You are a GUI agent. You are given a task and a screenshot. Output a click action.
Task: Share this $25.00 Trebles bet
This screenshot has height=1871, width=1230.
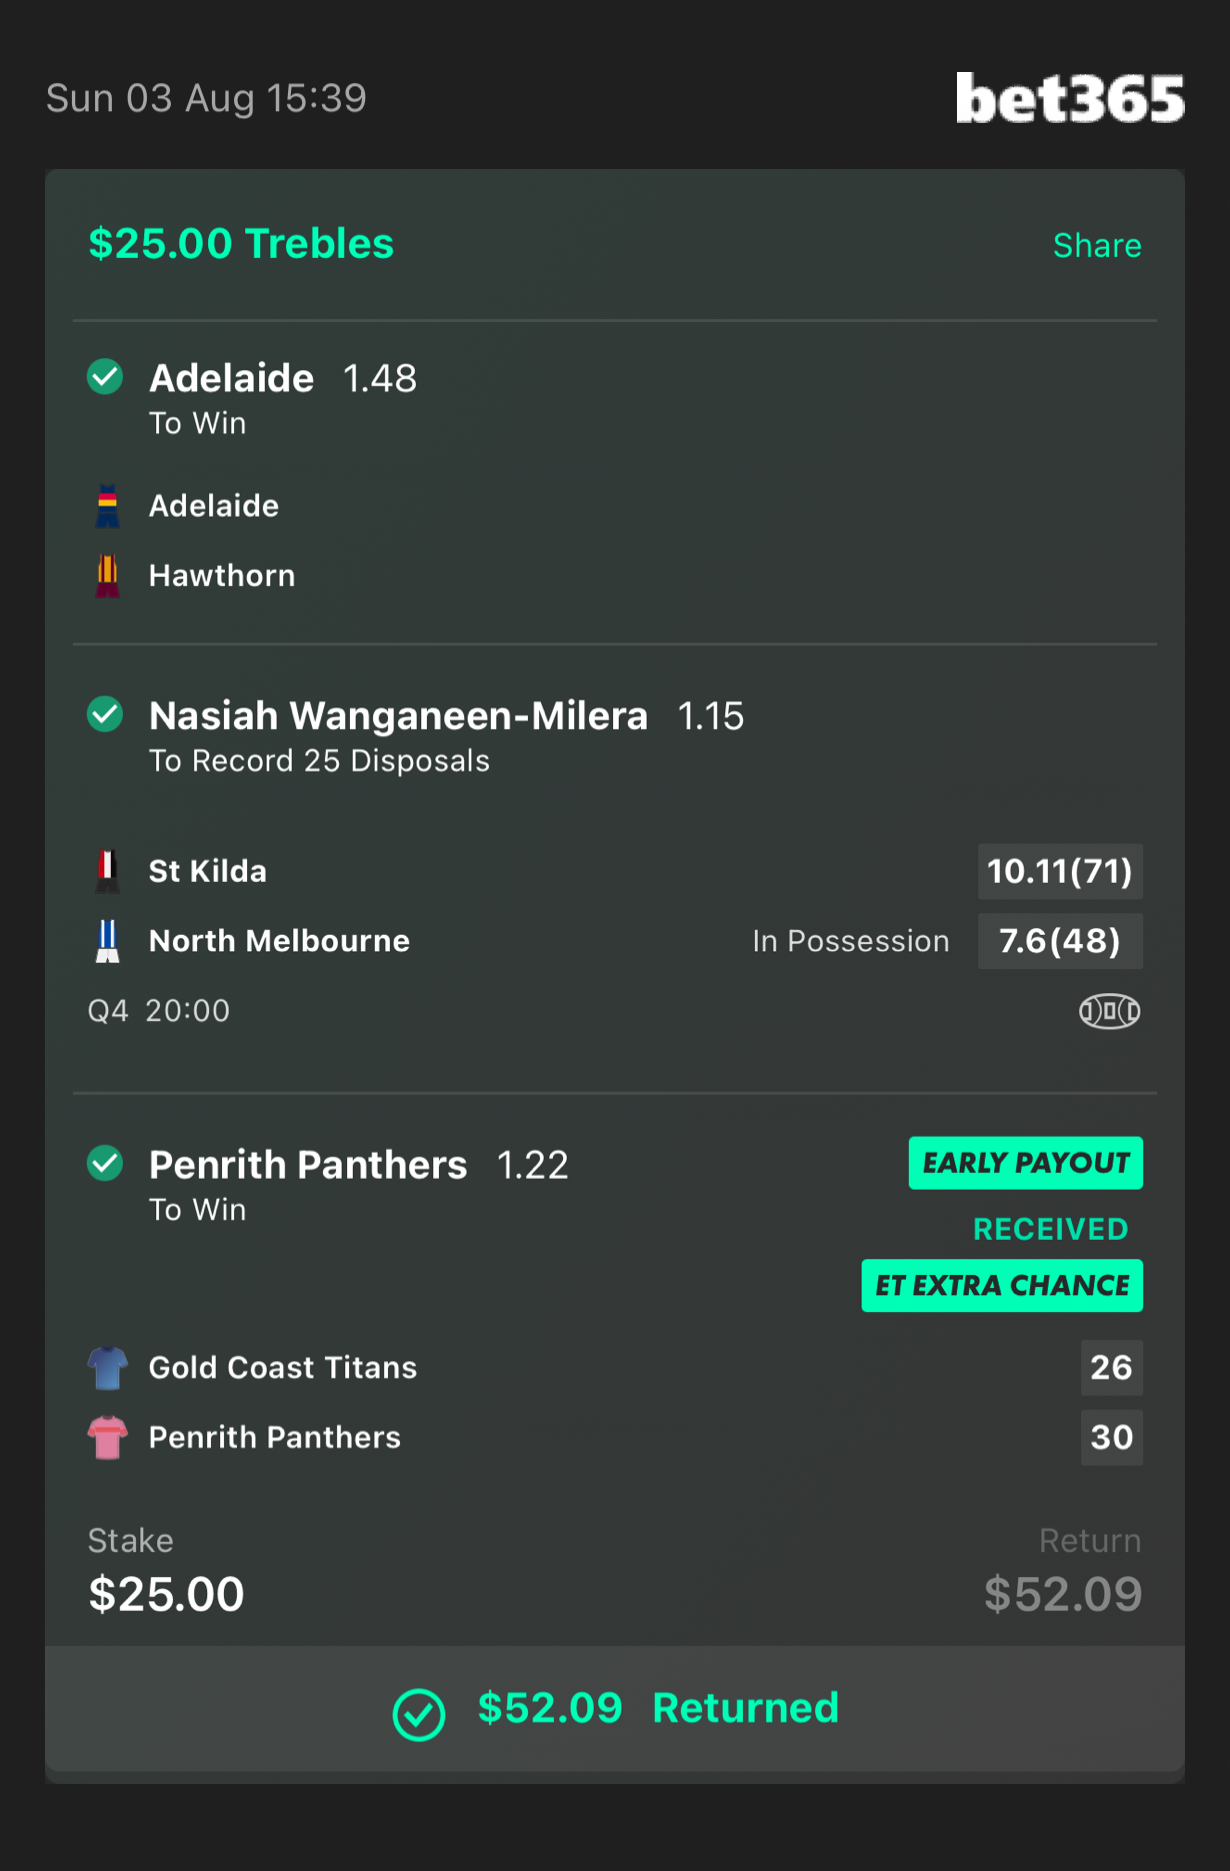click(1096, 246)
